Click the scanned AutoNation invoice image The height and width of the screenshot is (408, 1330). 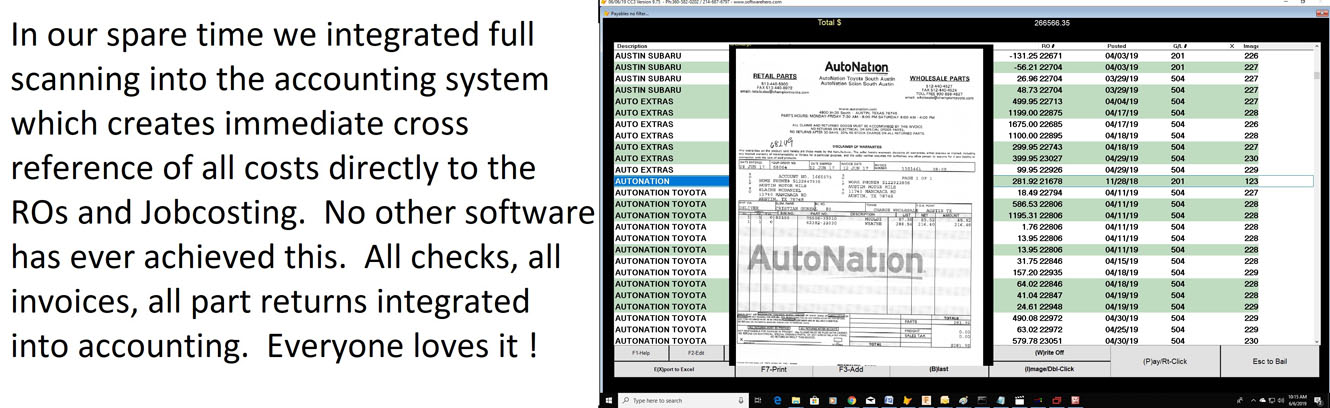(x=863, y=207)
